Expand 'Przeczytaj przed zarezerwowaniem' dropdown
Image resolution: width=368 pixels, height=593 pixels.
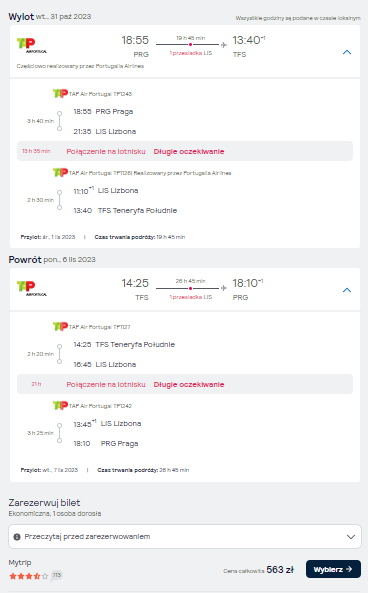pos(185,536)
